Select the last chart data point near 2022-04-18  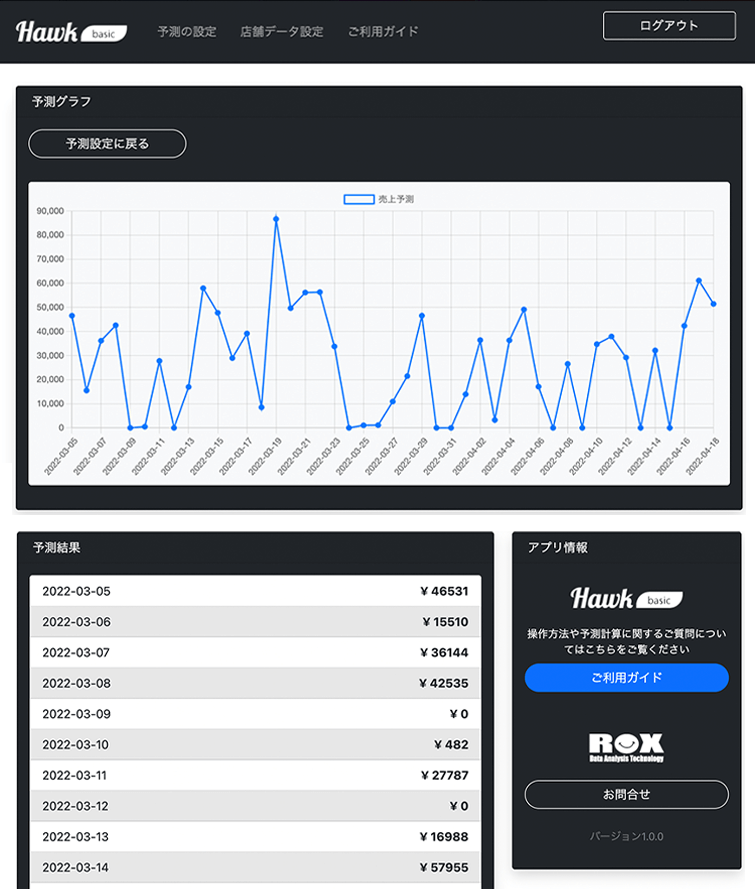click(x=714, y=304)
